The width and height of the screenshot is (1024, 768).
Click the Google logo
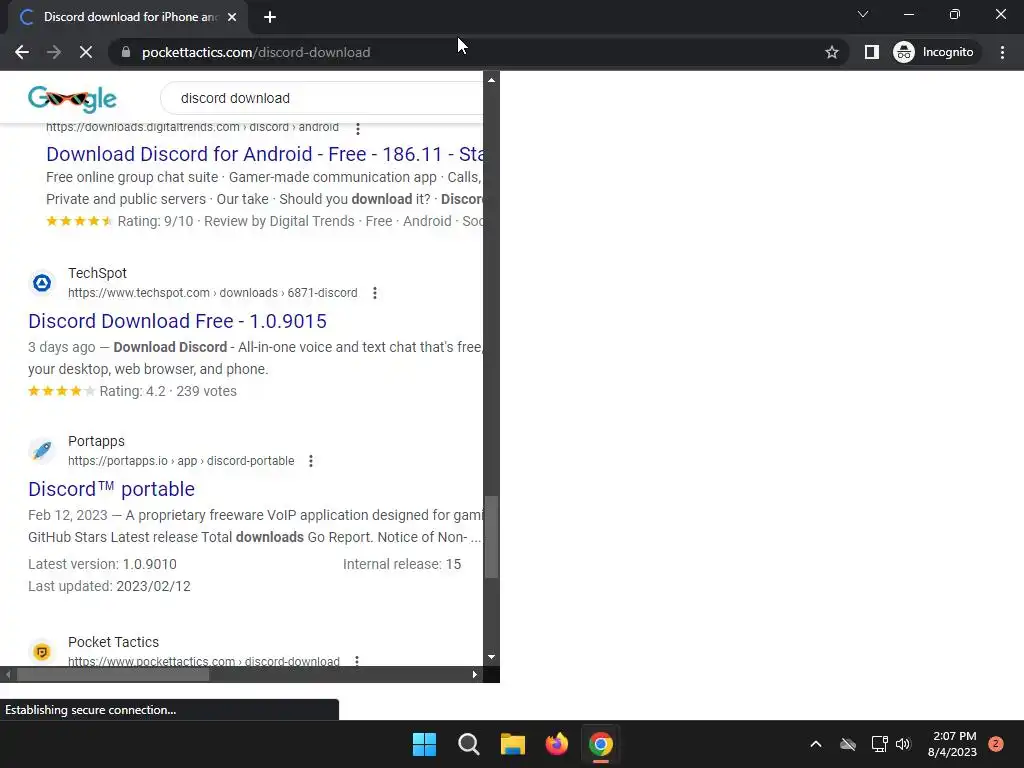click(72, 99)
